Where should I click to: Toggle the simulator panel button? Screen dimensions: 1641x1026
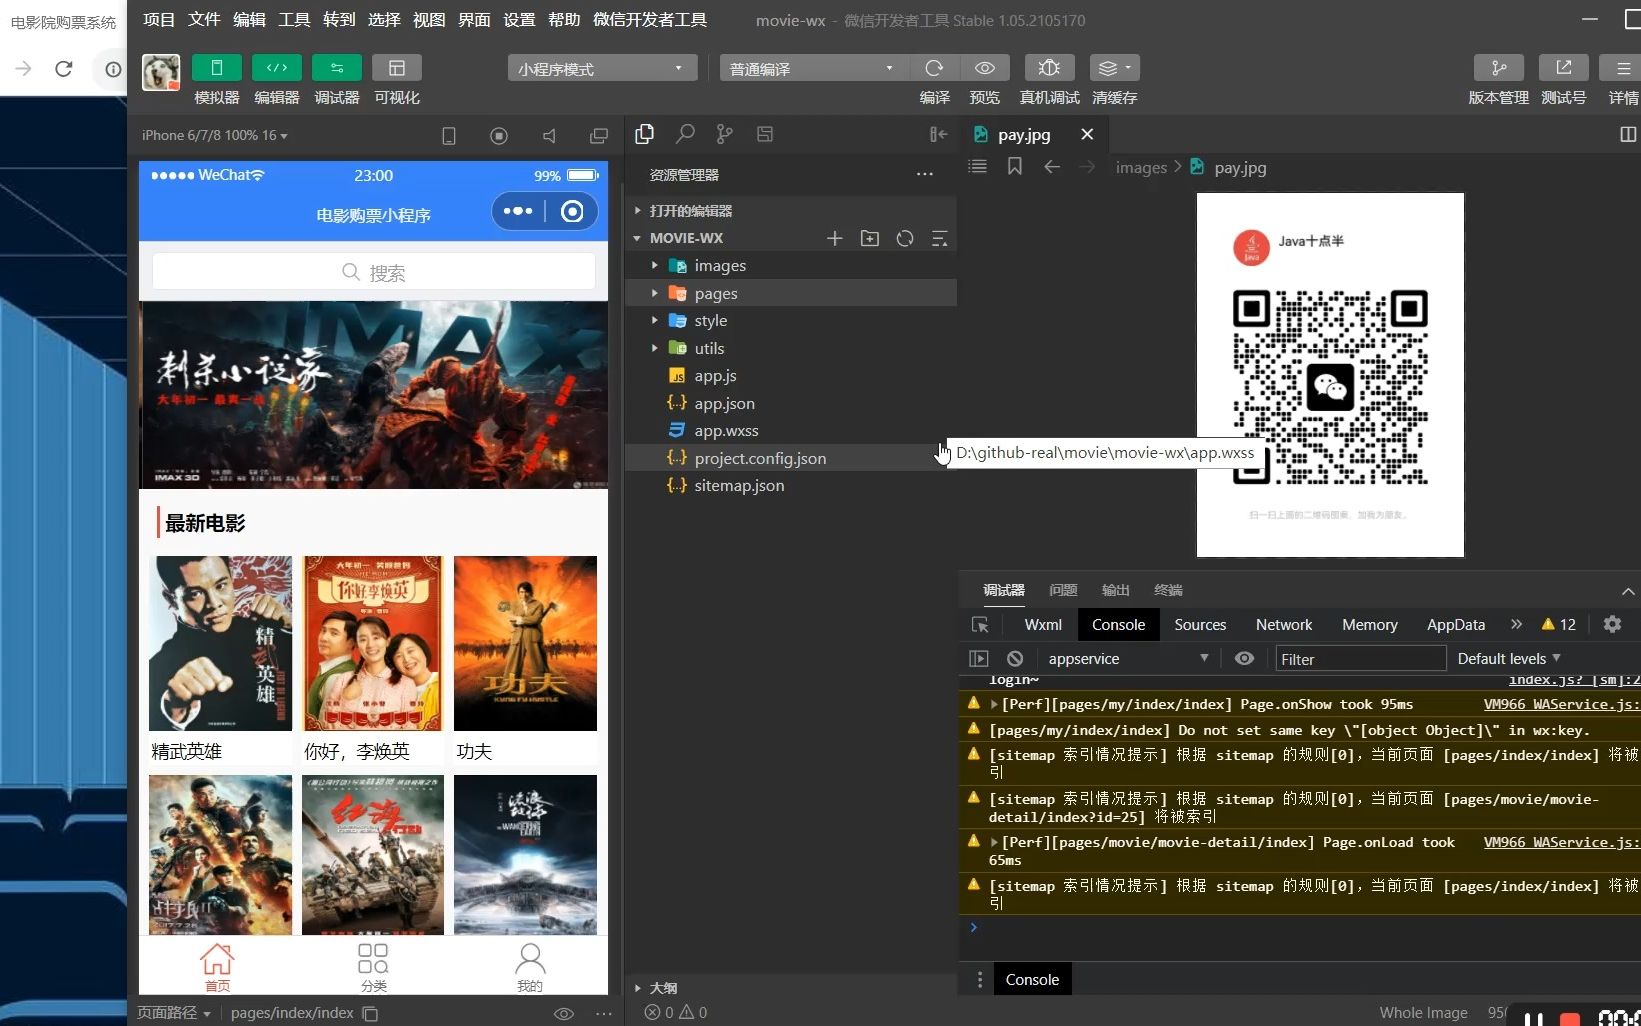click(216, 67)
